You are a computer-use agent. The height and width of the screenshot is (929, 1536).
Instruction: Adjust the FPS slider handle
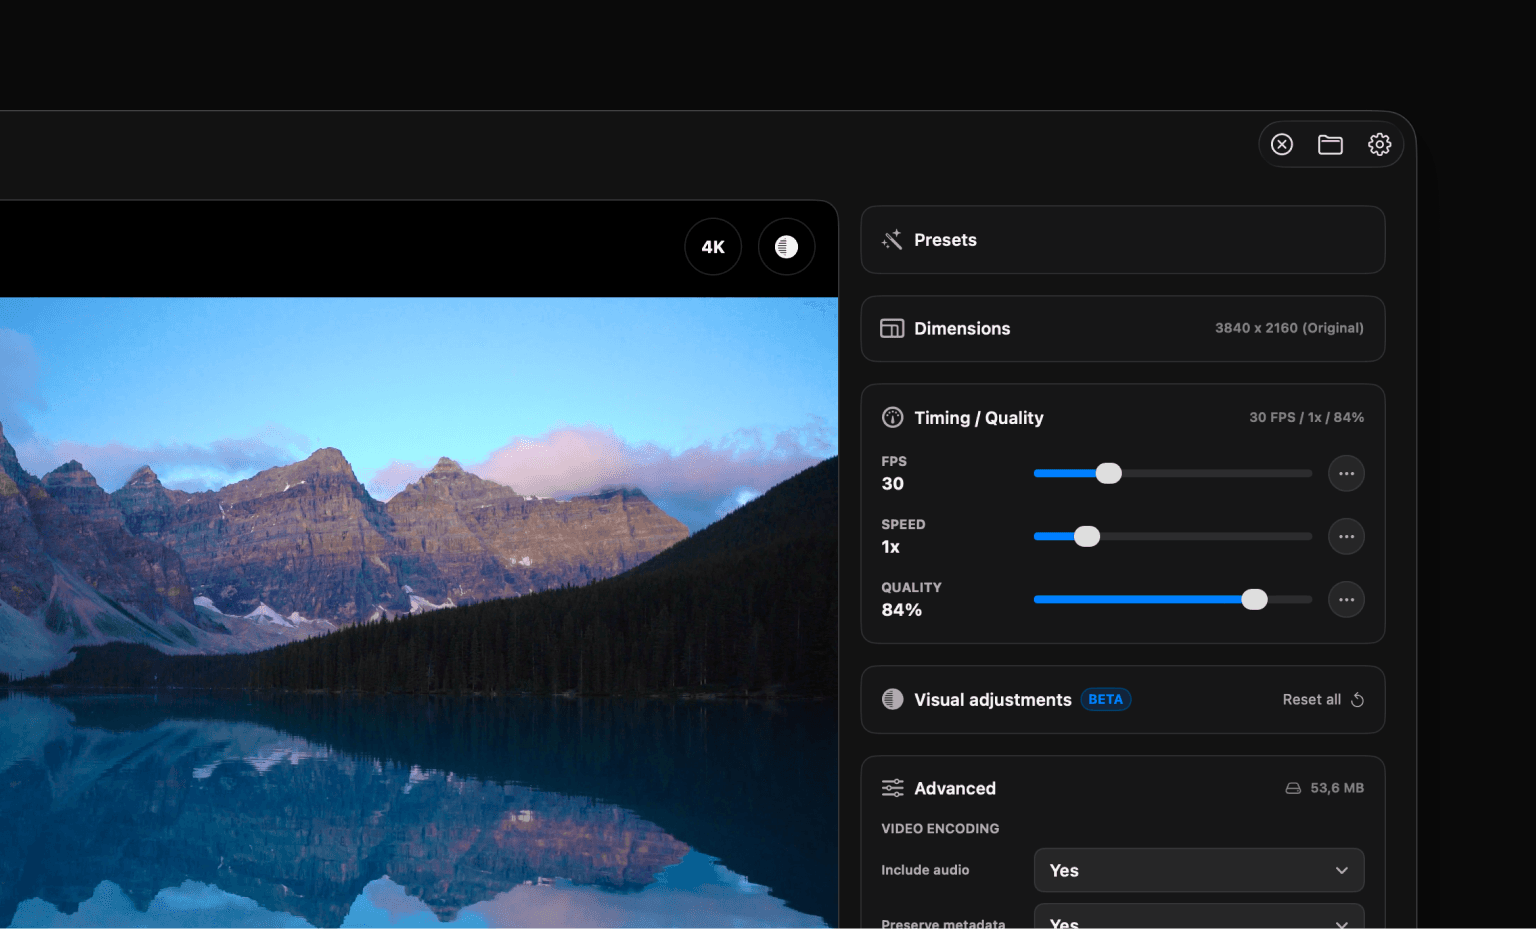(x=1109, y=474)
